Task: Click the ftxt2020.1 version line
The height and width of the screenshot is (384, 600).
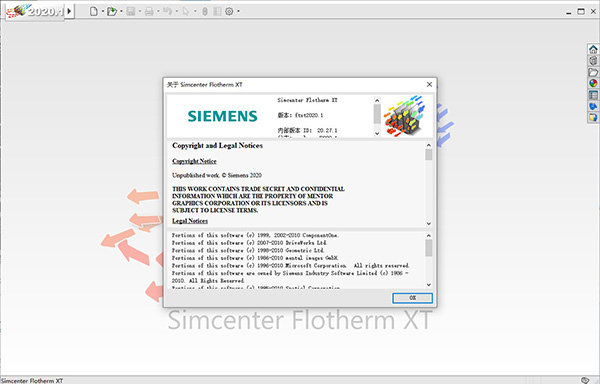Action: 300,115
